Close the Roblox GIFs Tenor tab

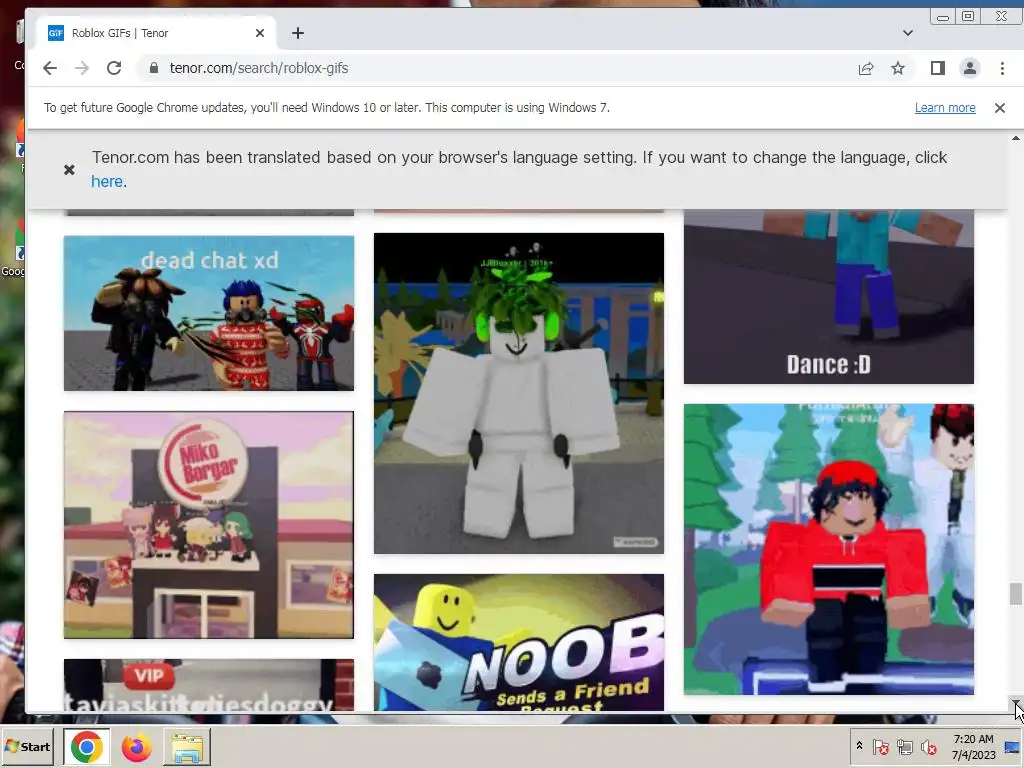260,33
